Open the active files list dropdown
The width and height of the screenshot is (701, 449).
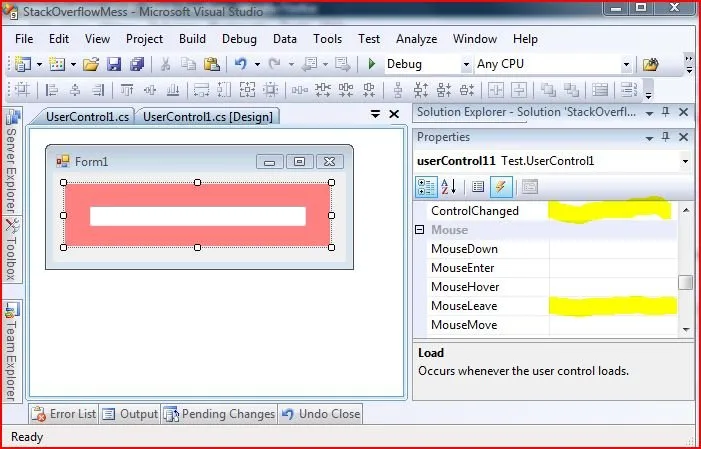(376, 114)
